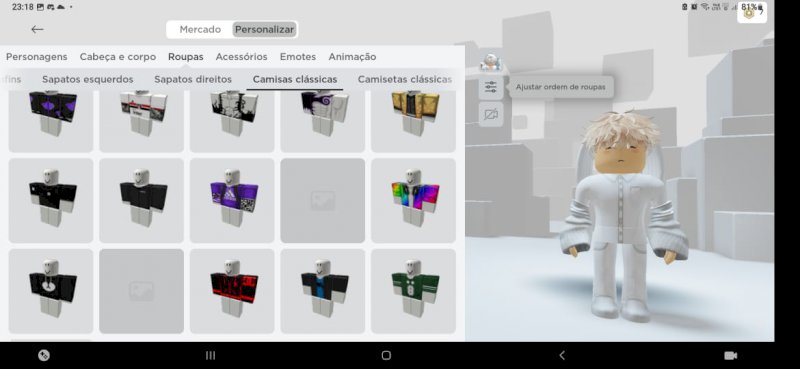
Task: Tap the battery percentage in status bar
Action: coord(749,7)
